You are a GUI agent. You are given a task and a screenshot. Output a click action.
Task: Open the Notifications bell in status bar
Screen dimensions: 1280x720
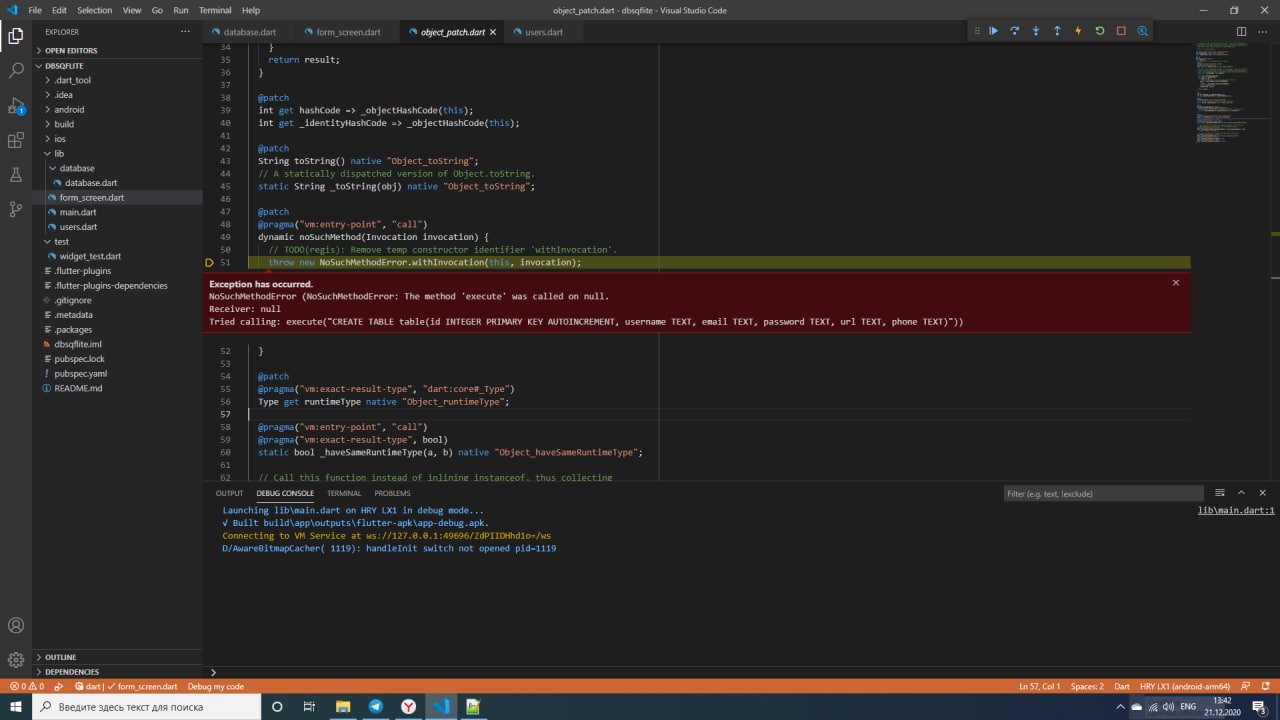(x=1267, y=687)
